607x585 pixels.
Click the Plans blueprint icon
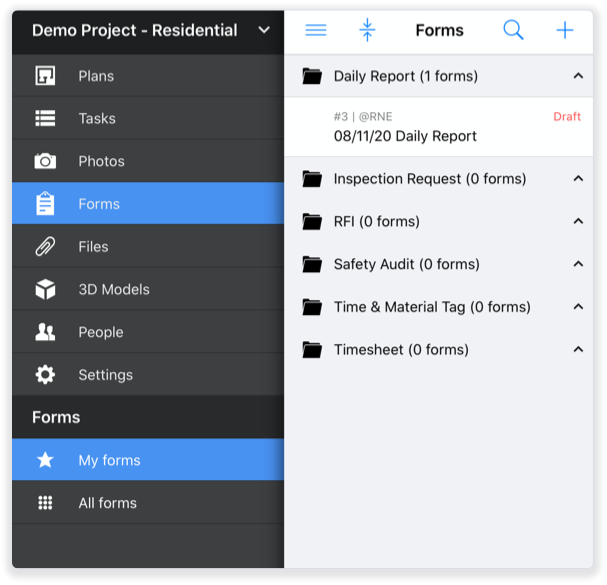click(x=45, y=76)
